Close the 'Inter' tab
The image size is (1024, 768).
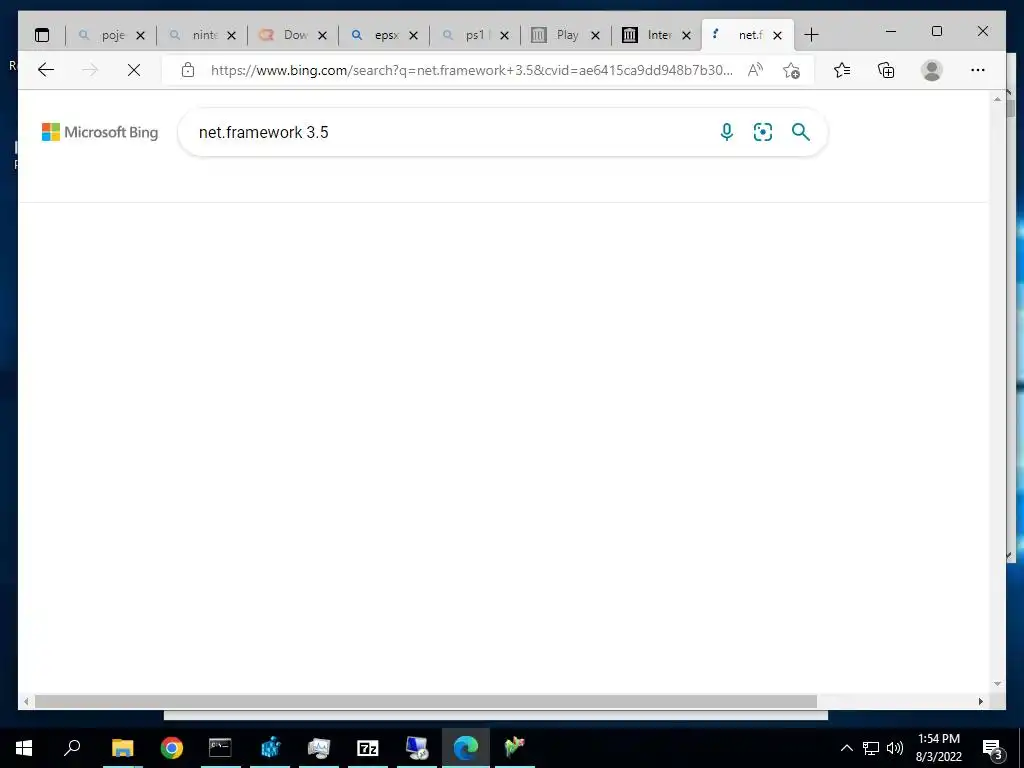point(686,35)
